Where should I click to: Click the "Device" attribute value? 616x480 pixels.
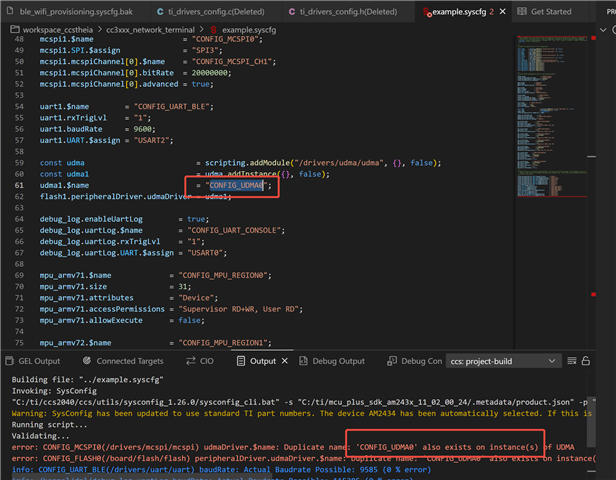[x=196, y=298]
